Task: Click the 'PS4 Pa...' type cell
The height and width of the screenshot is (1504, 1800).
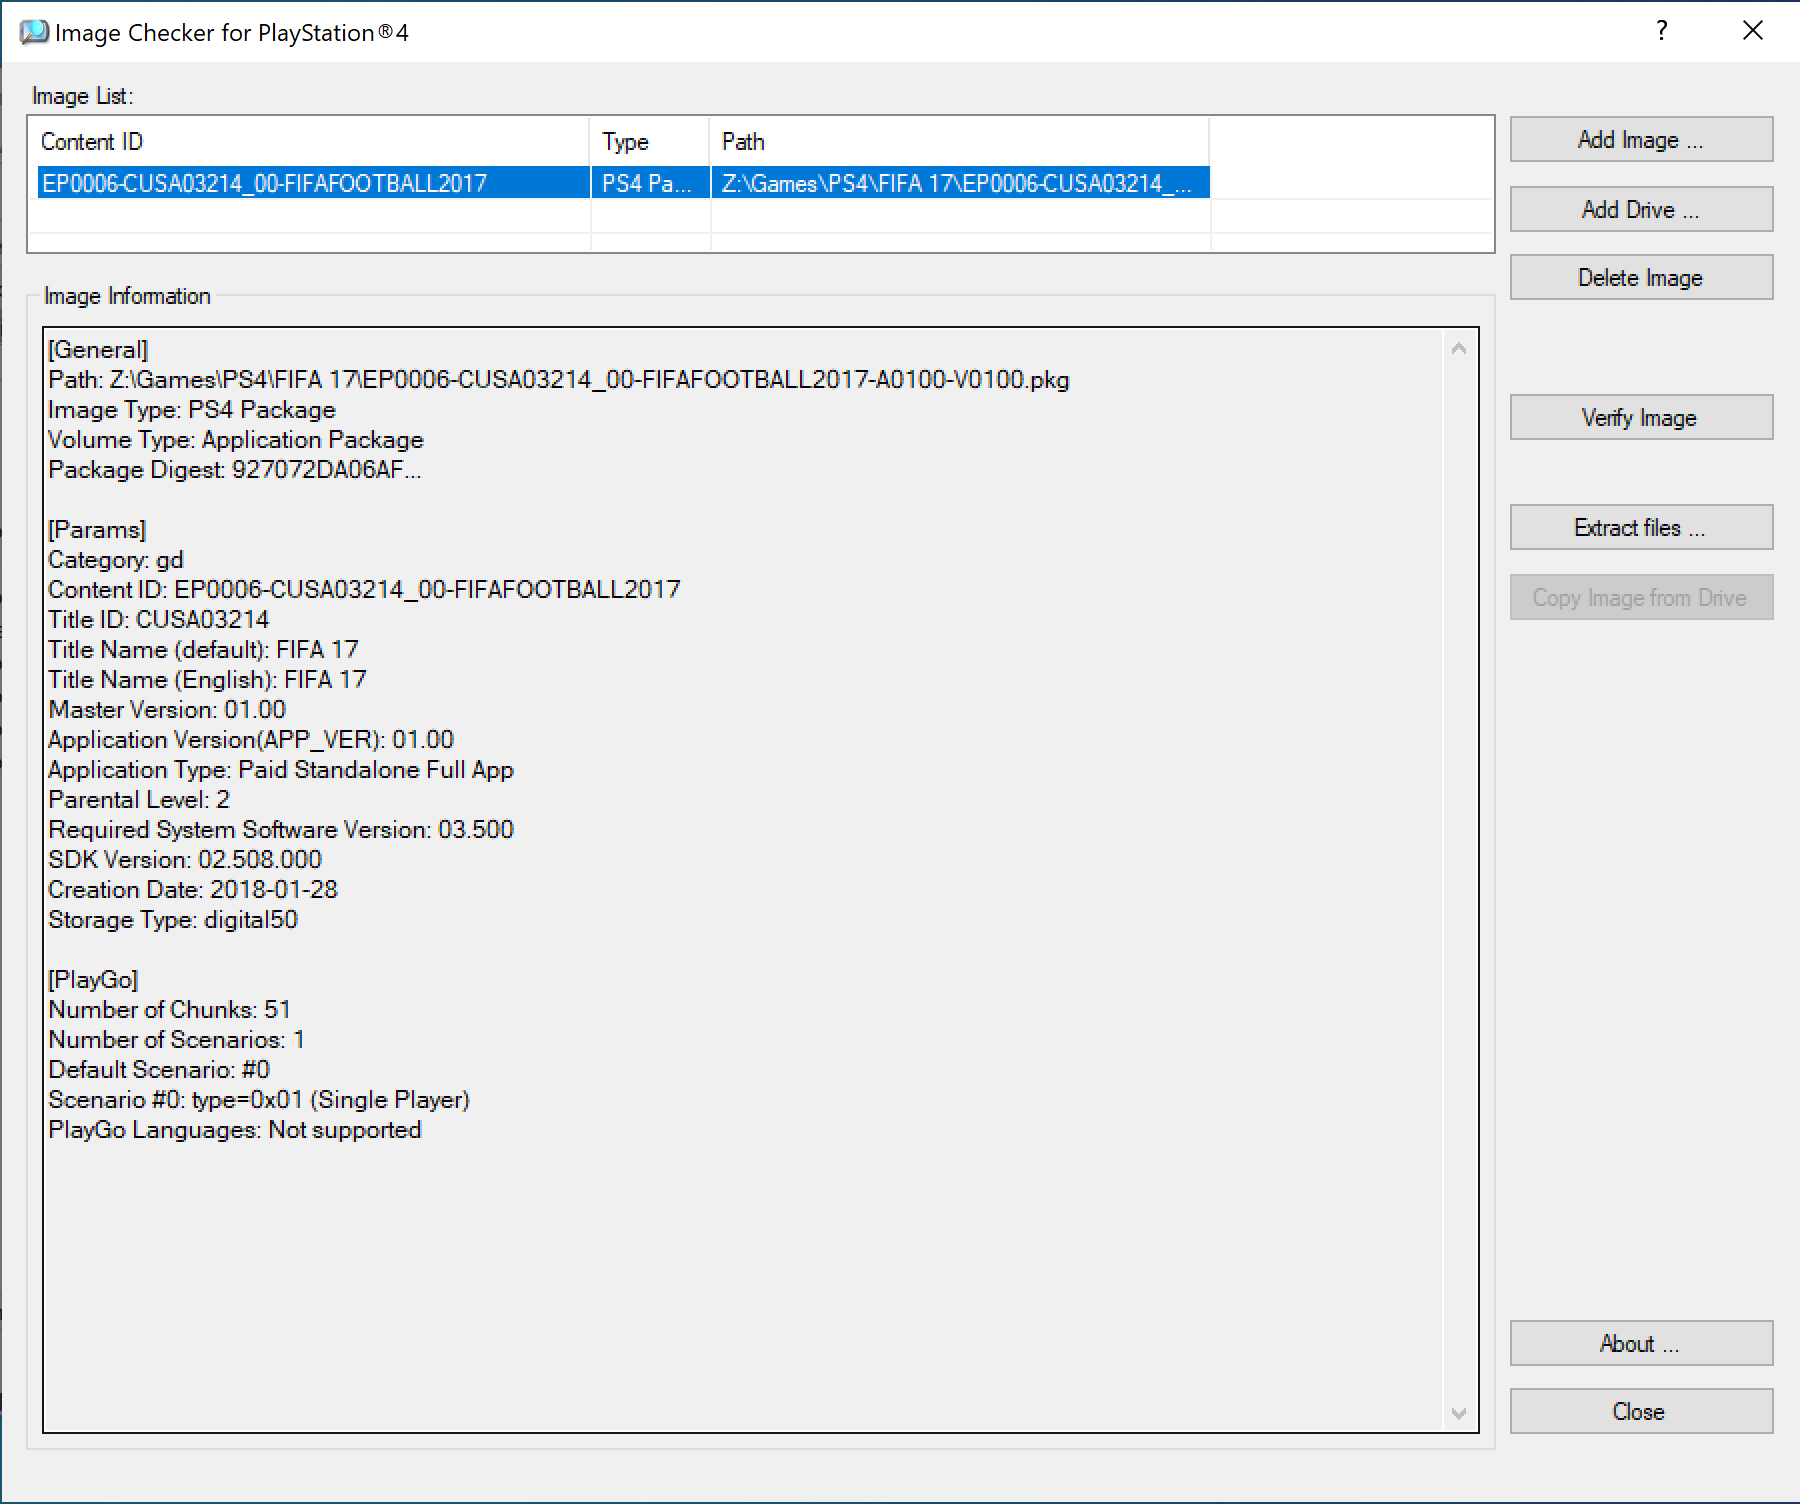Action: pyautogui.click(x=650, y=183)
